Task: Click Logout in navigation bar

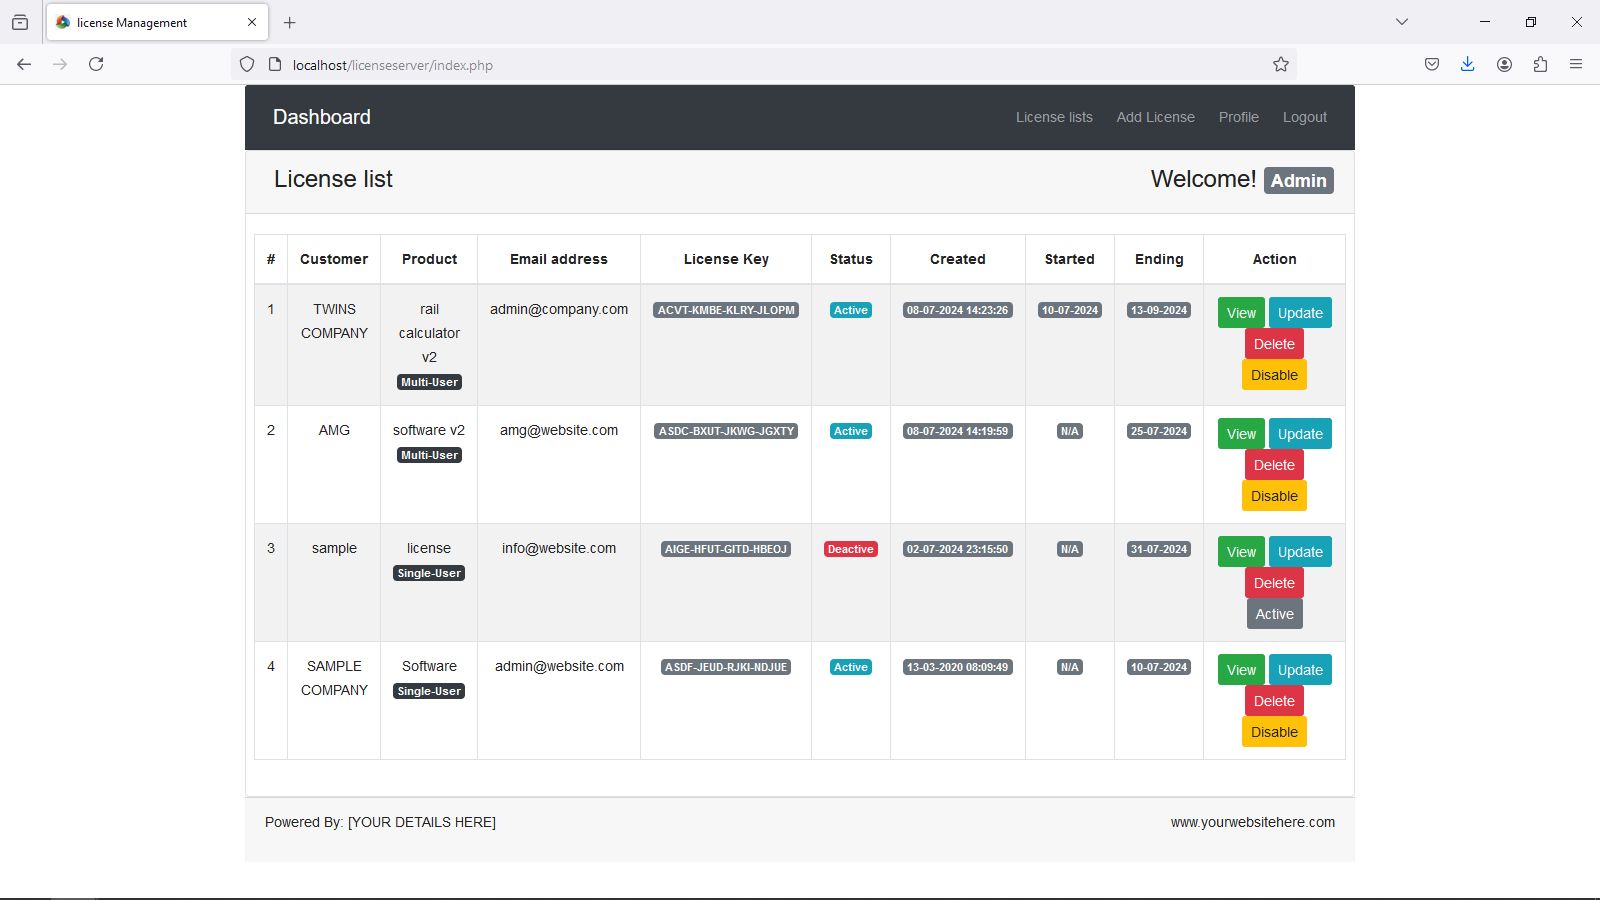Action: coord(1304,117)
